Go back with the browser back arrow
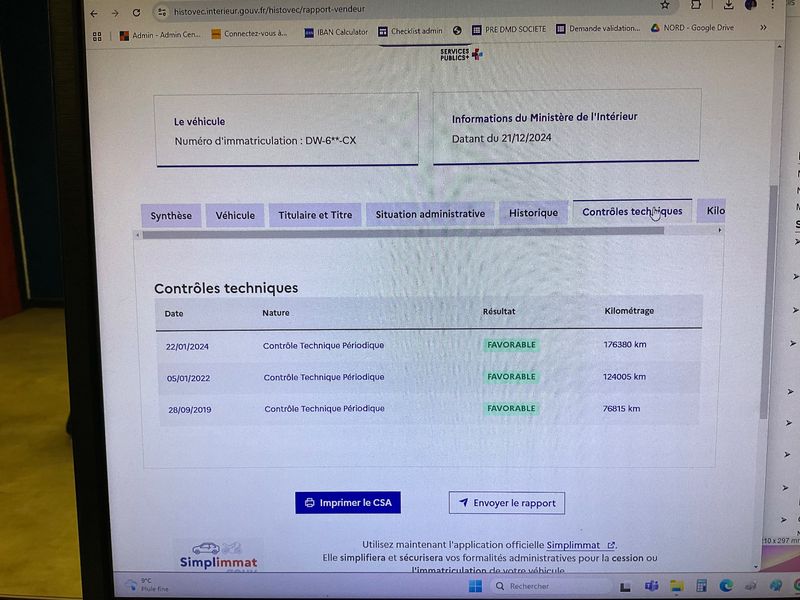 tap(94, 14)
